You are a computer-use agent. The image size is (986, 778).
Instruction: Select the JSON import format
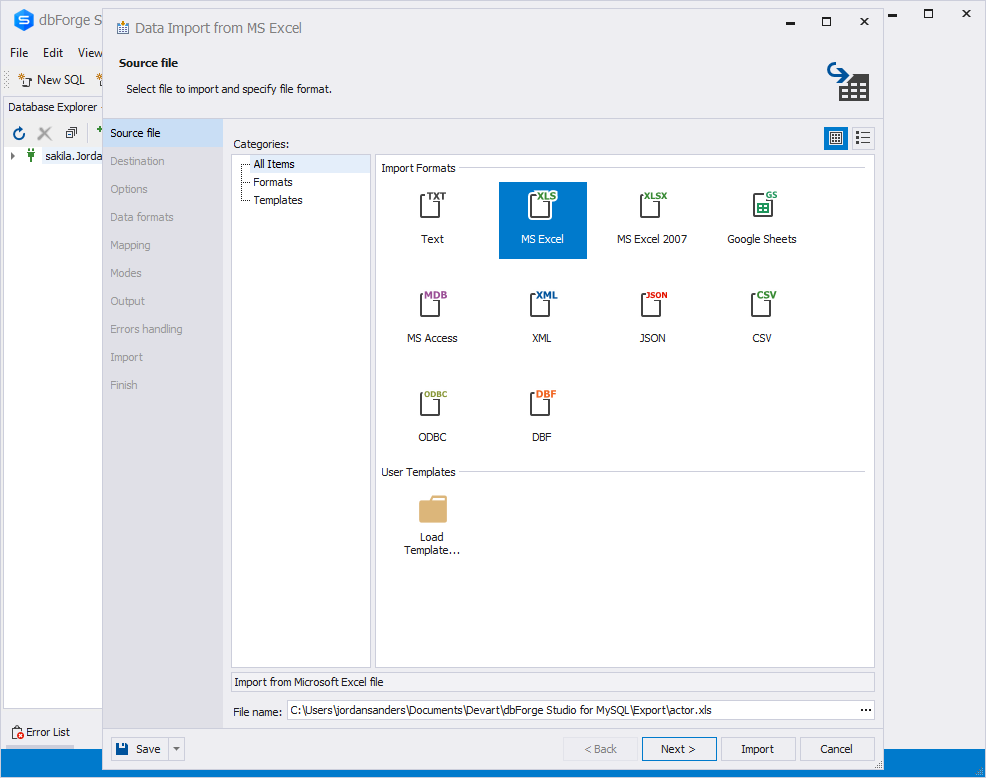(x=652, y=318)
